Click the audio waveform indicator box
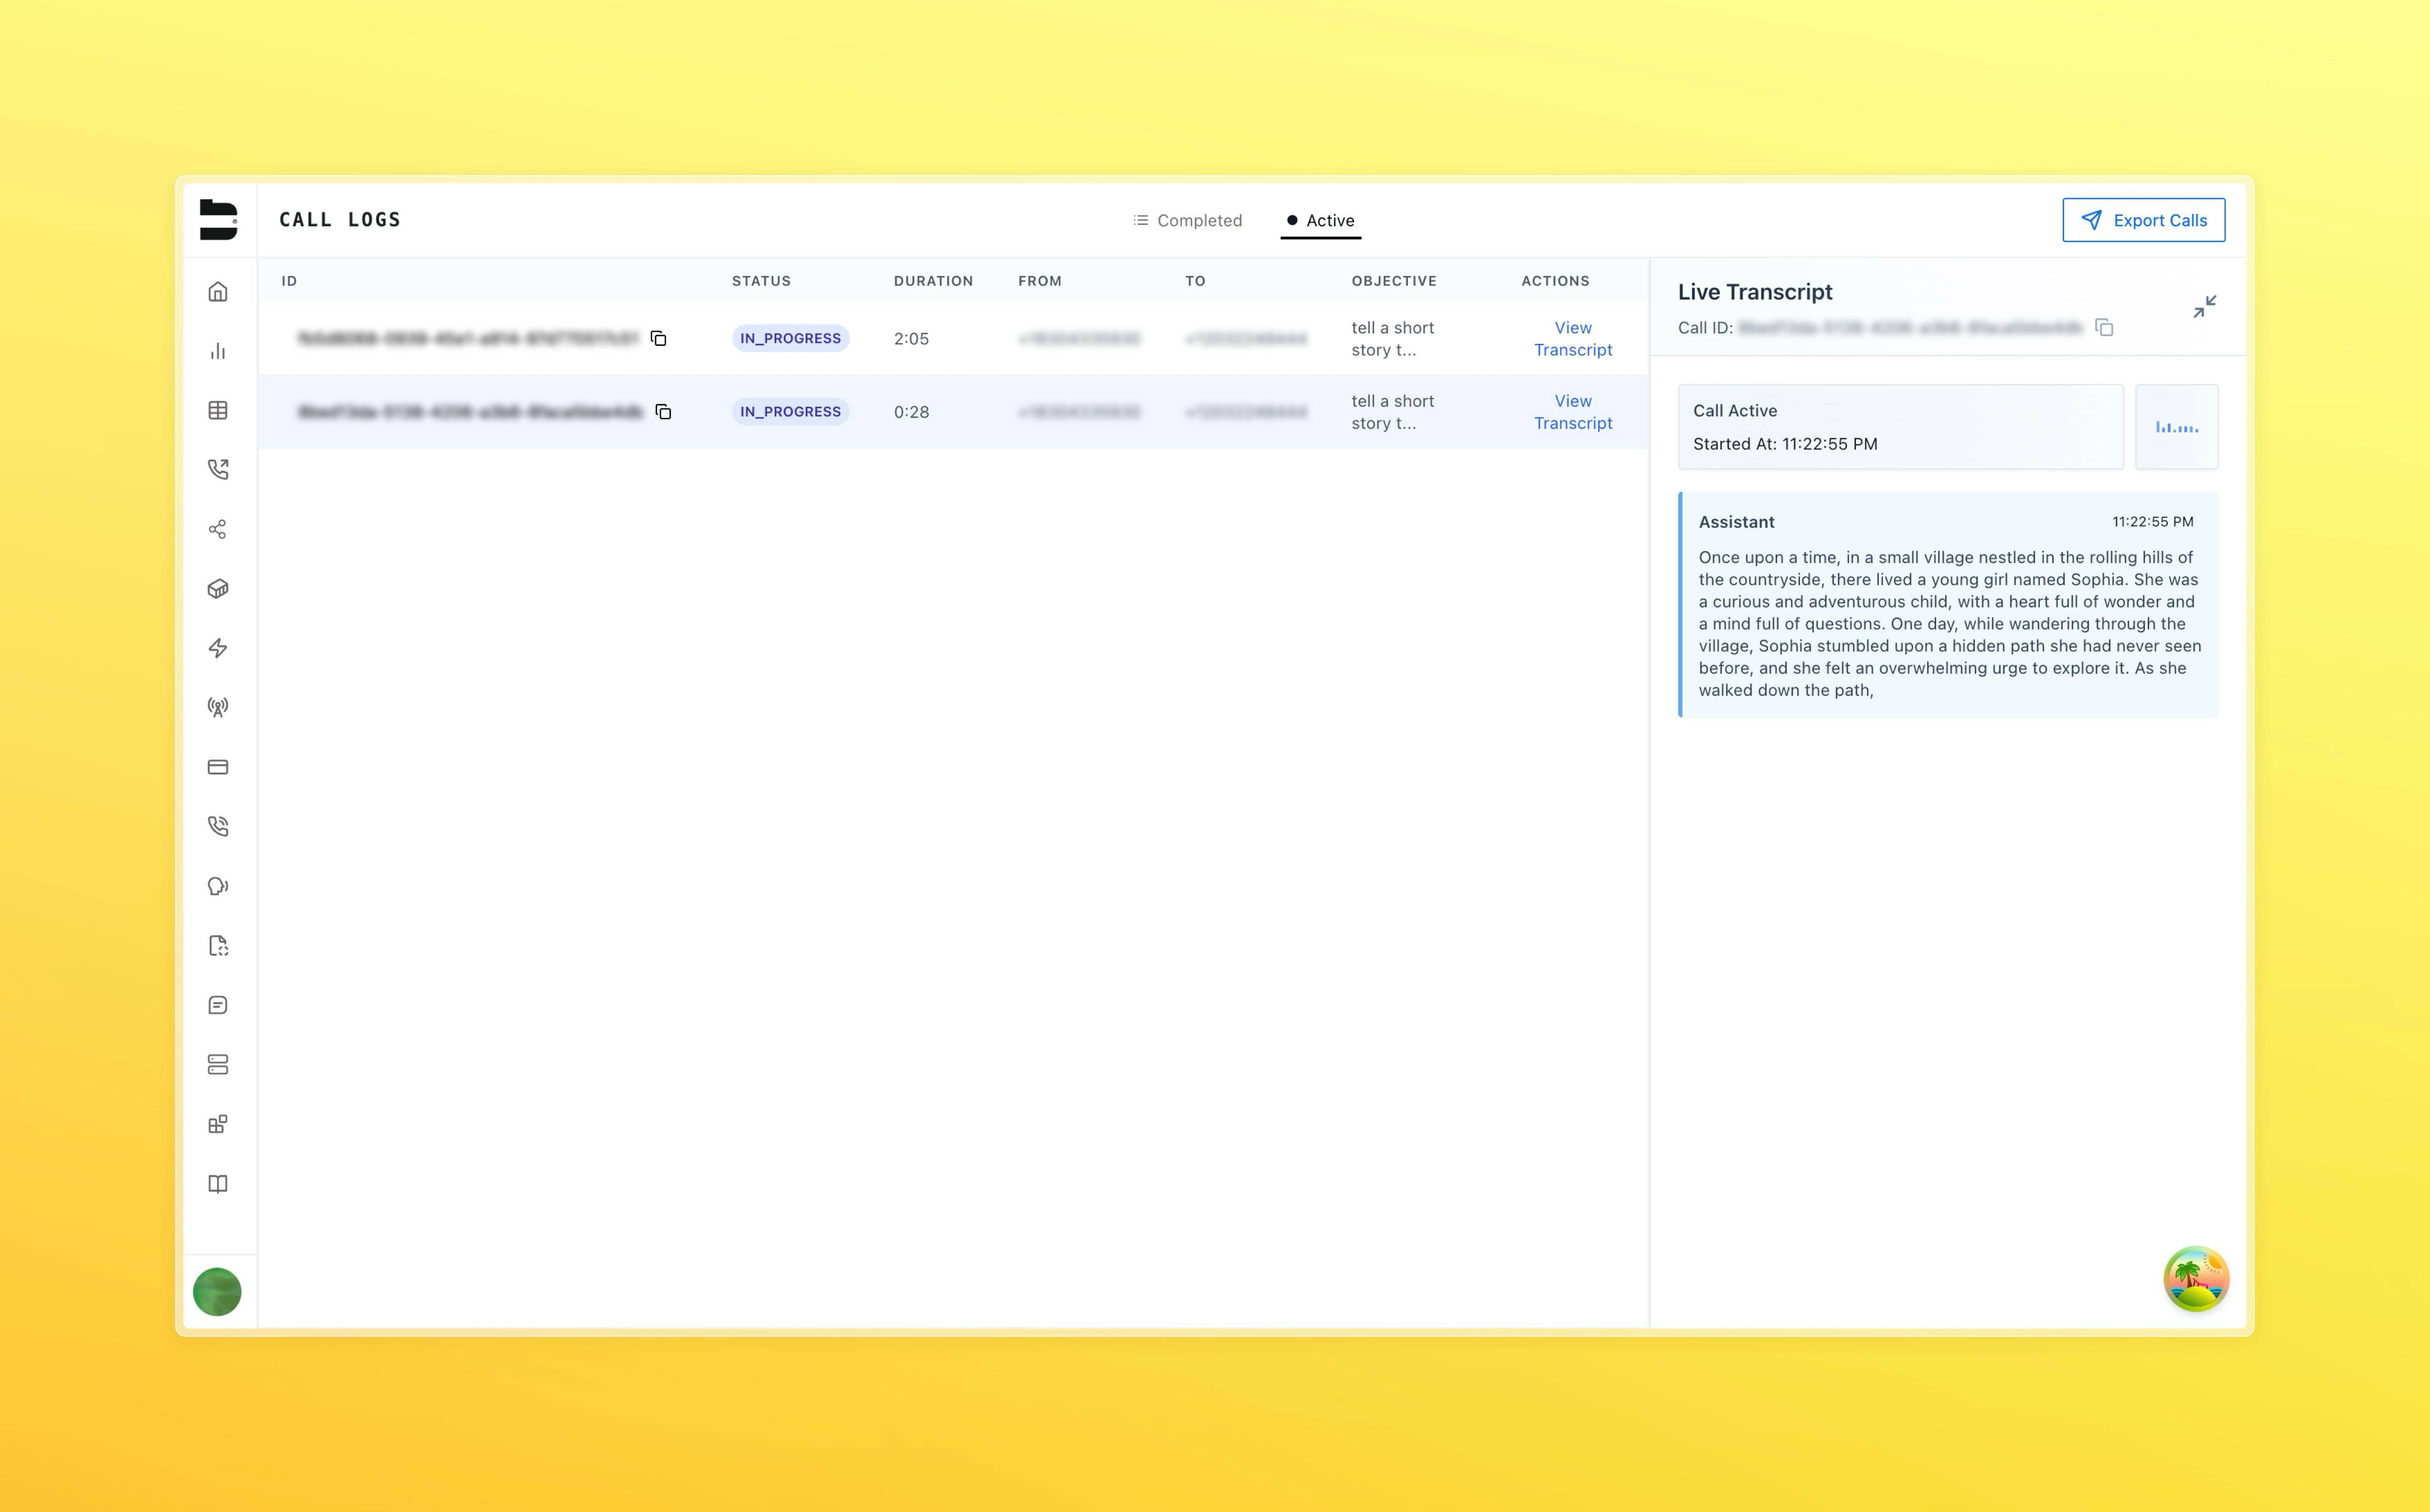This screenshot has width=2430, height=1512. pyautogui.click(x=2177, y=427)
